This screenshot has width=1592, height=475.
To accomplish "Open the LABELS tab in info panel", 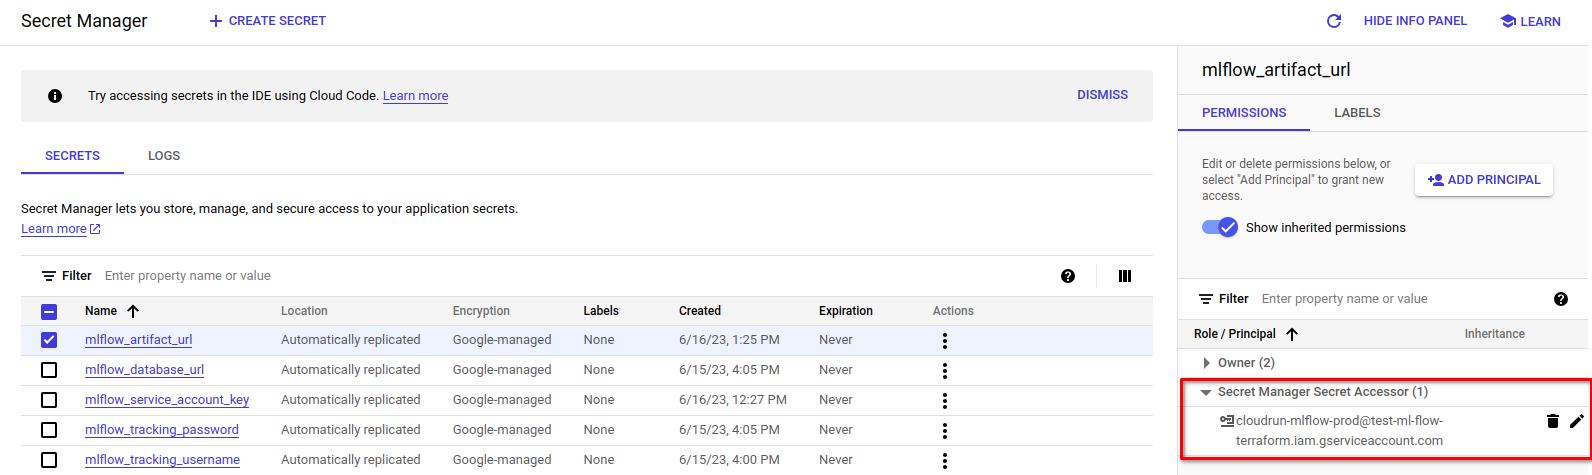I will click(1357, 113).
